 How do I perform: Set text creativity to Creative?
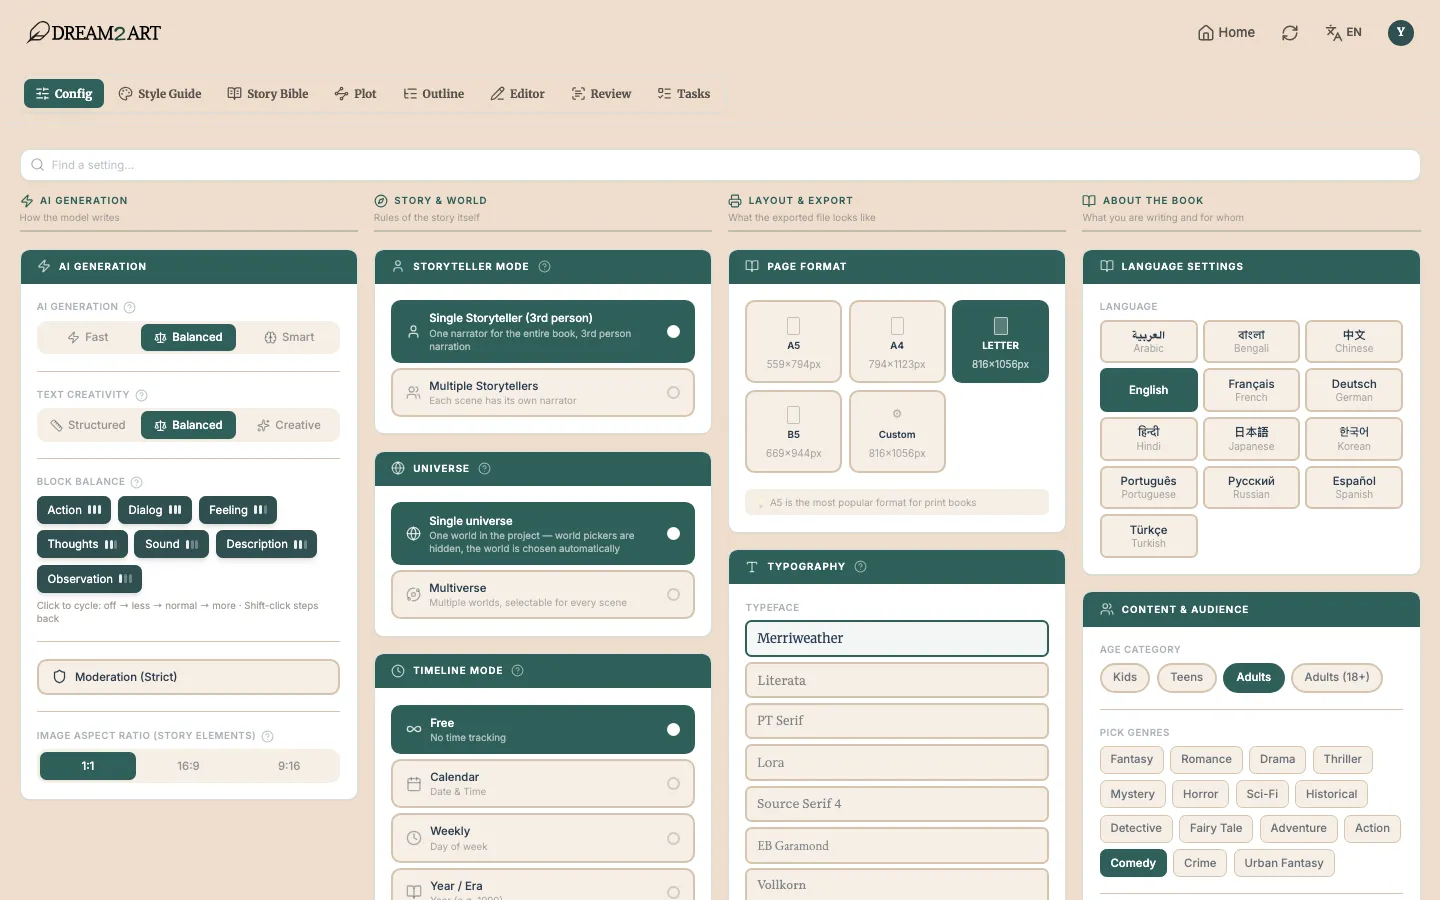coord(289,425)
